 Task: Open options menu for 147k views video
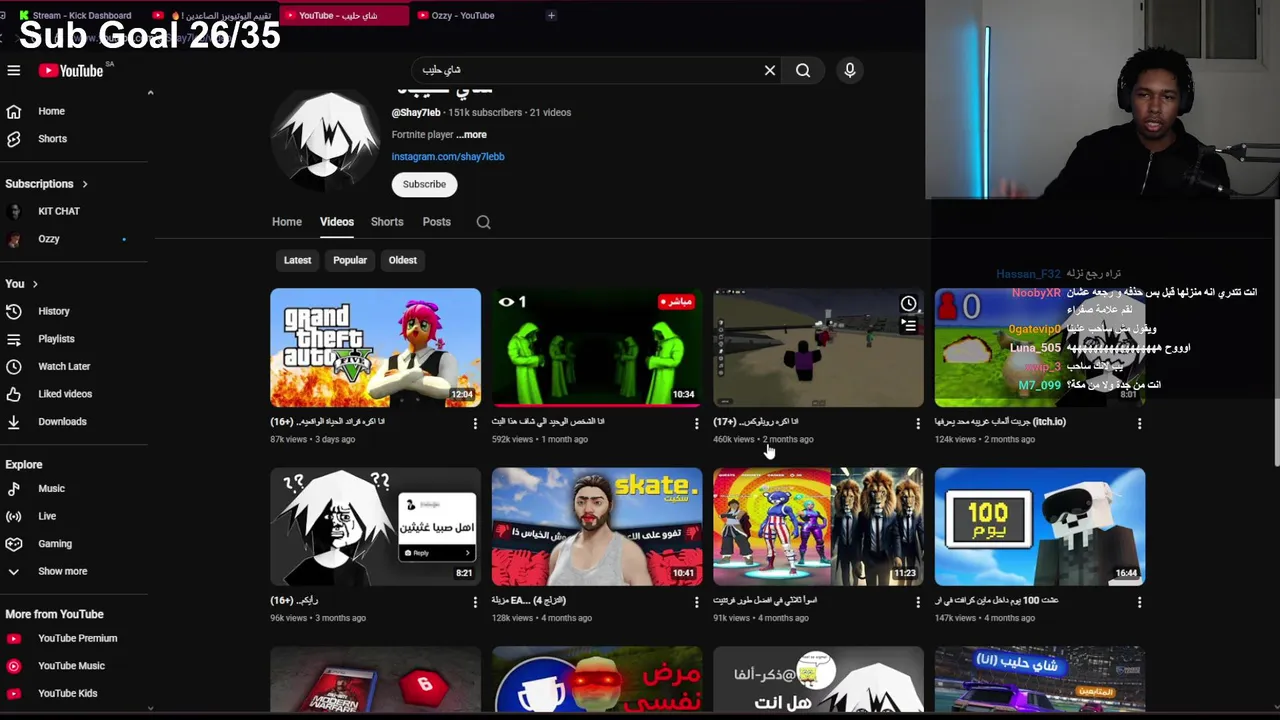[x=1140, y=603]
